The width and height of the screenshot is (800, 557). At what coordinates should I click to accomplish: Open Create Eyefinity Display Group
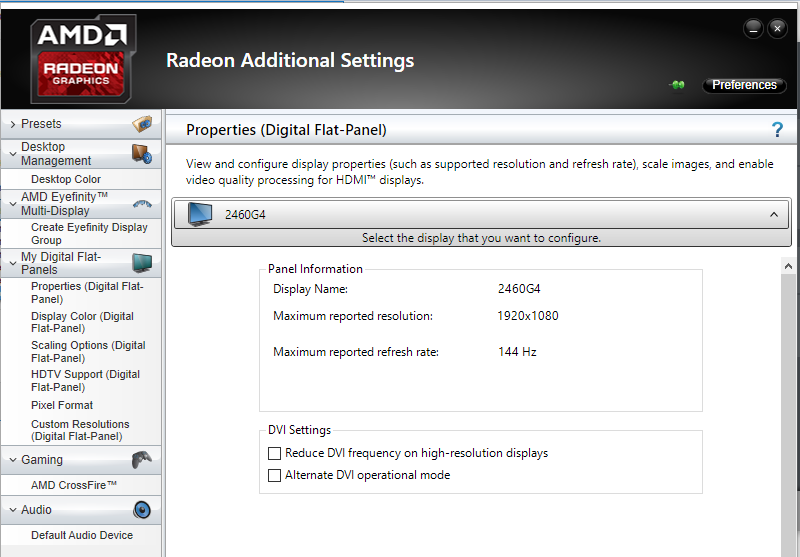click(x=89, y=234)
